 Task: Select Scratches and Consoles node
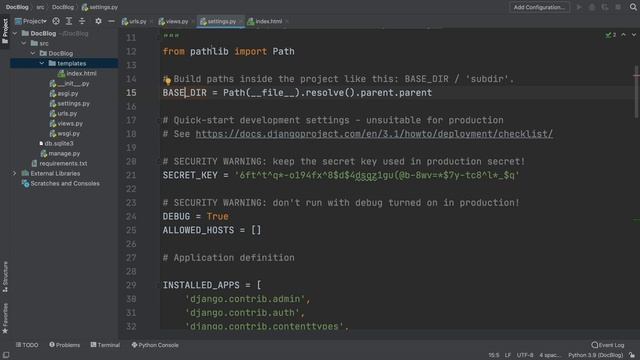61,183
